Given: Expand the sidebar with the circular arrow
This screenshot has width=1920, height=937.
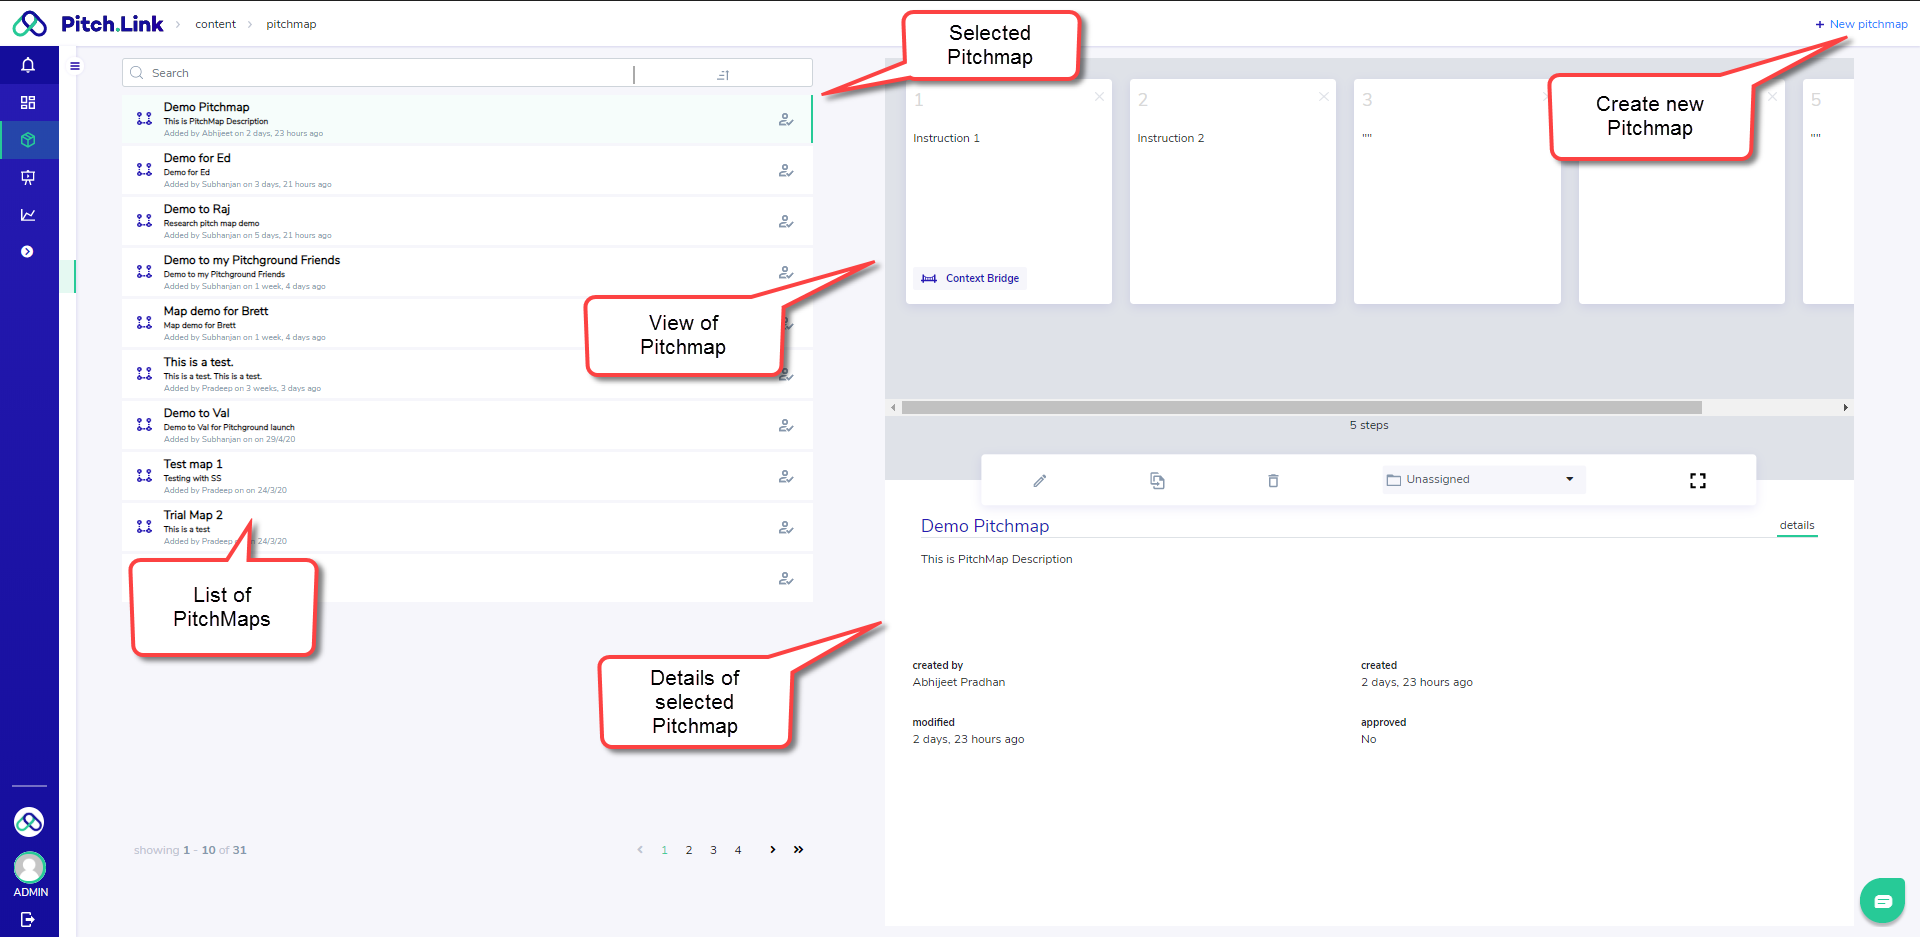Looking at the screenshot, I should [28, 252].
